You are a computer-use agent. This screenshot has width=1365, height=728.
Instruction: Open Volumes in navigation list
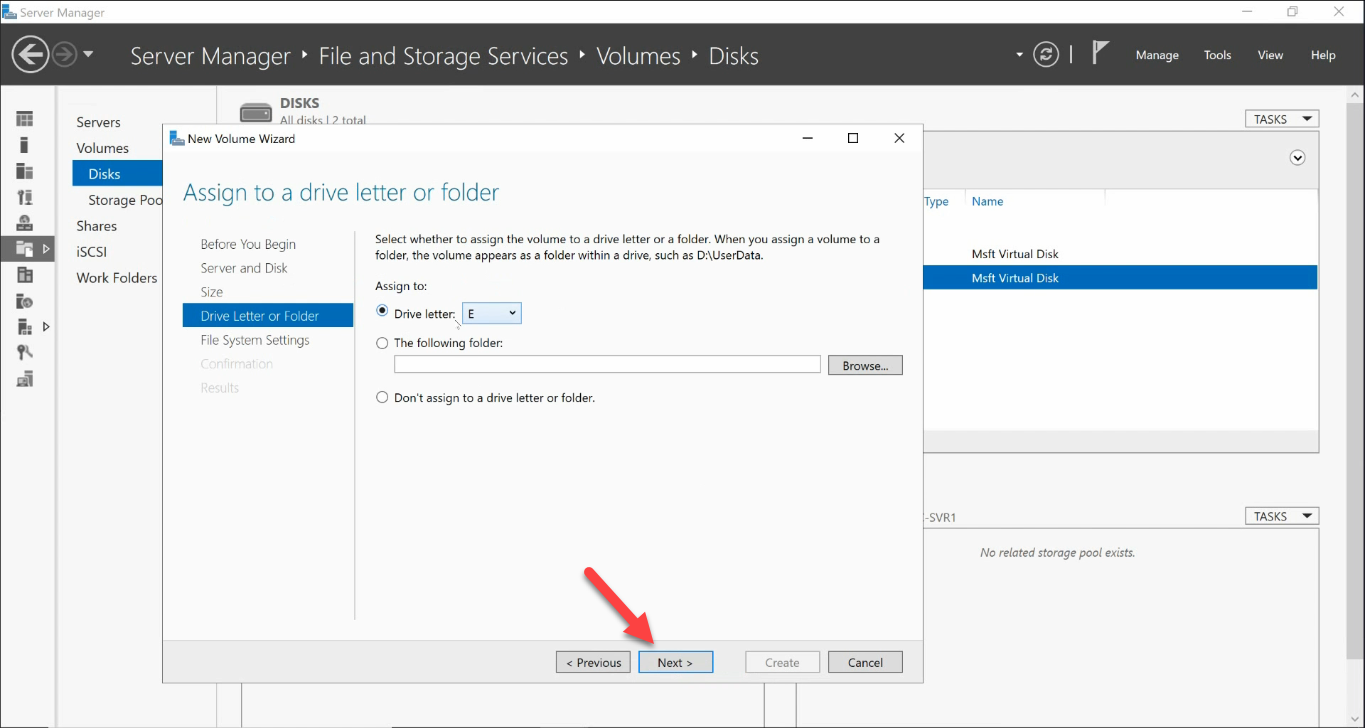click(102, 148)
